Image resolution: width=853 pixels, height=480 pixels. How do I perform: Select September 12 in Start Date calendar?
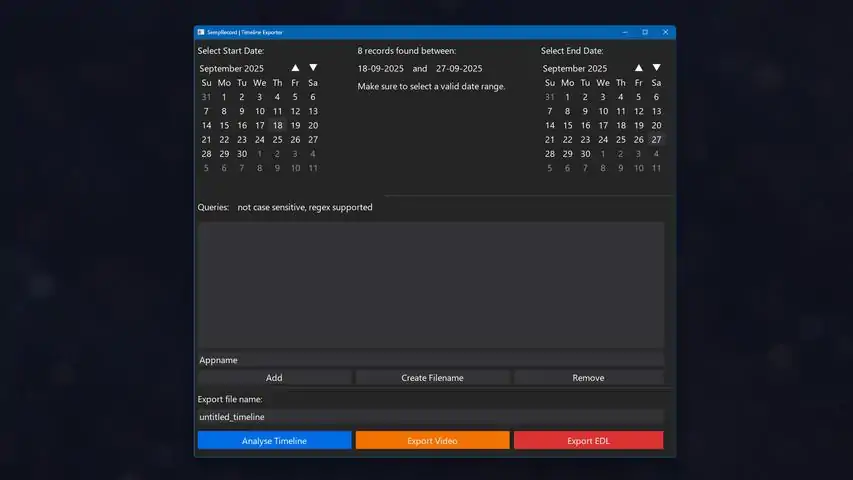click(x=295, y=111)
